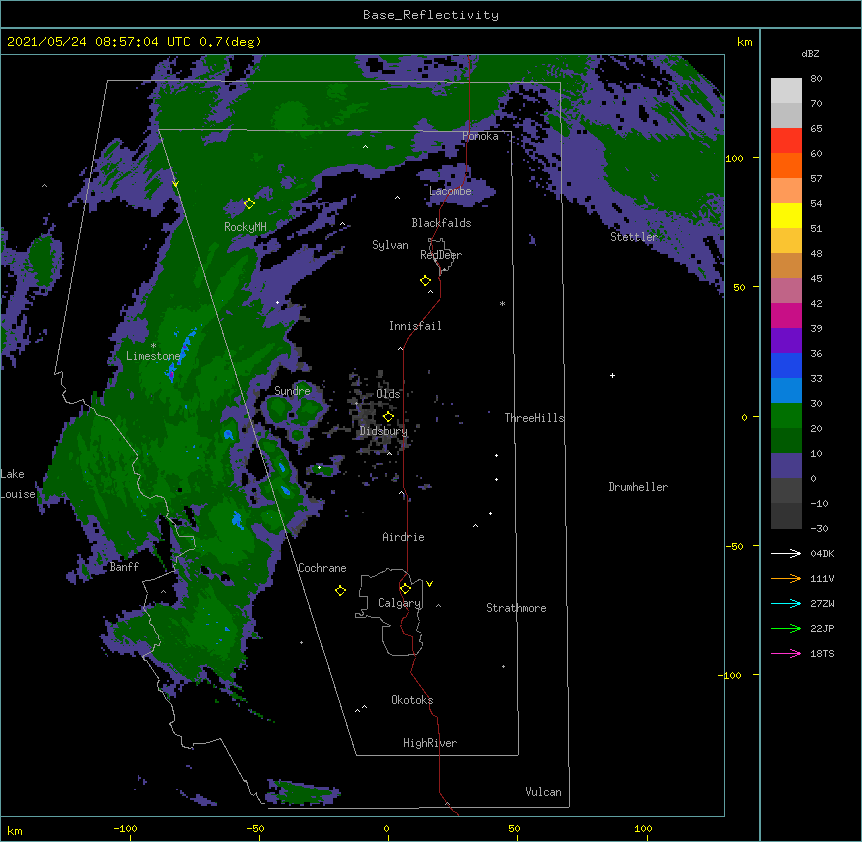This screenshot has height=842, width=862.
Task: Select the yellow diamond inside Calgary boundary
Action: pos(405,589)
